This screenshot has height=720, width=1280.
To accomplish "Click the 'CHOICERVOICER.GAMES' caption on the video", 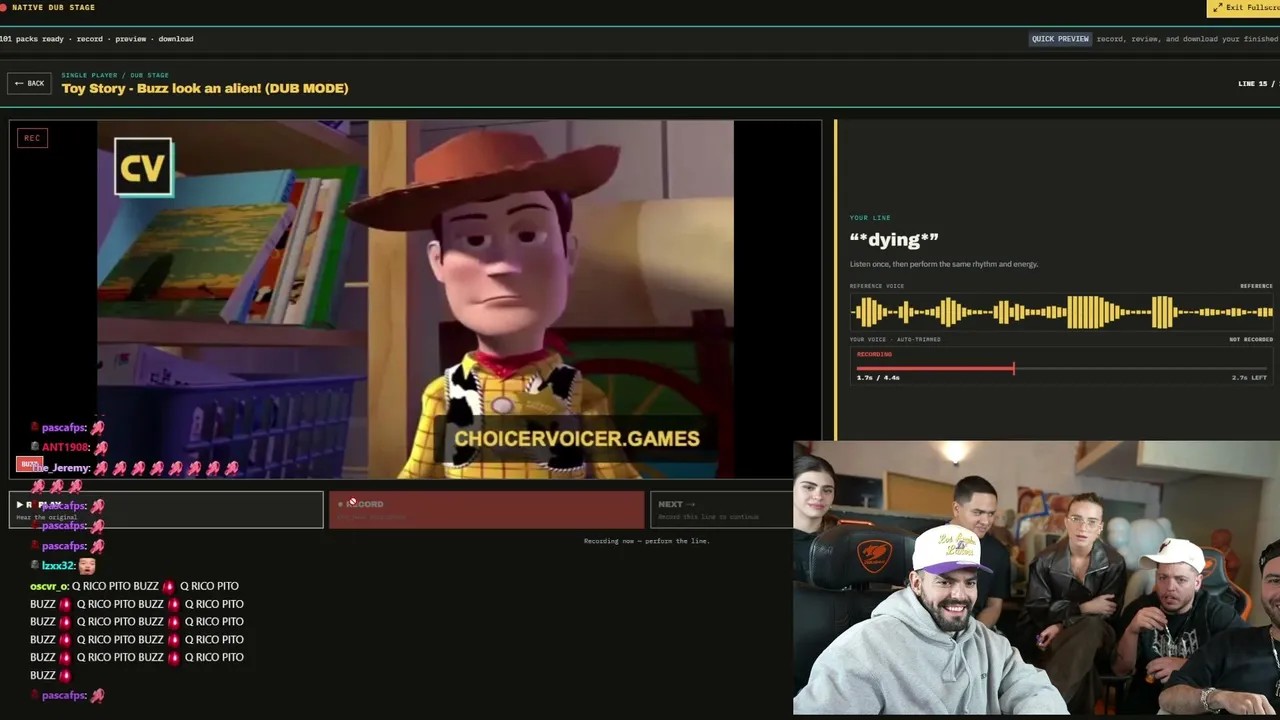I will tap(577, 438).
